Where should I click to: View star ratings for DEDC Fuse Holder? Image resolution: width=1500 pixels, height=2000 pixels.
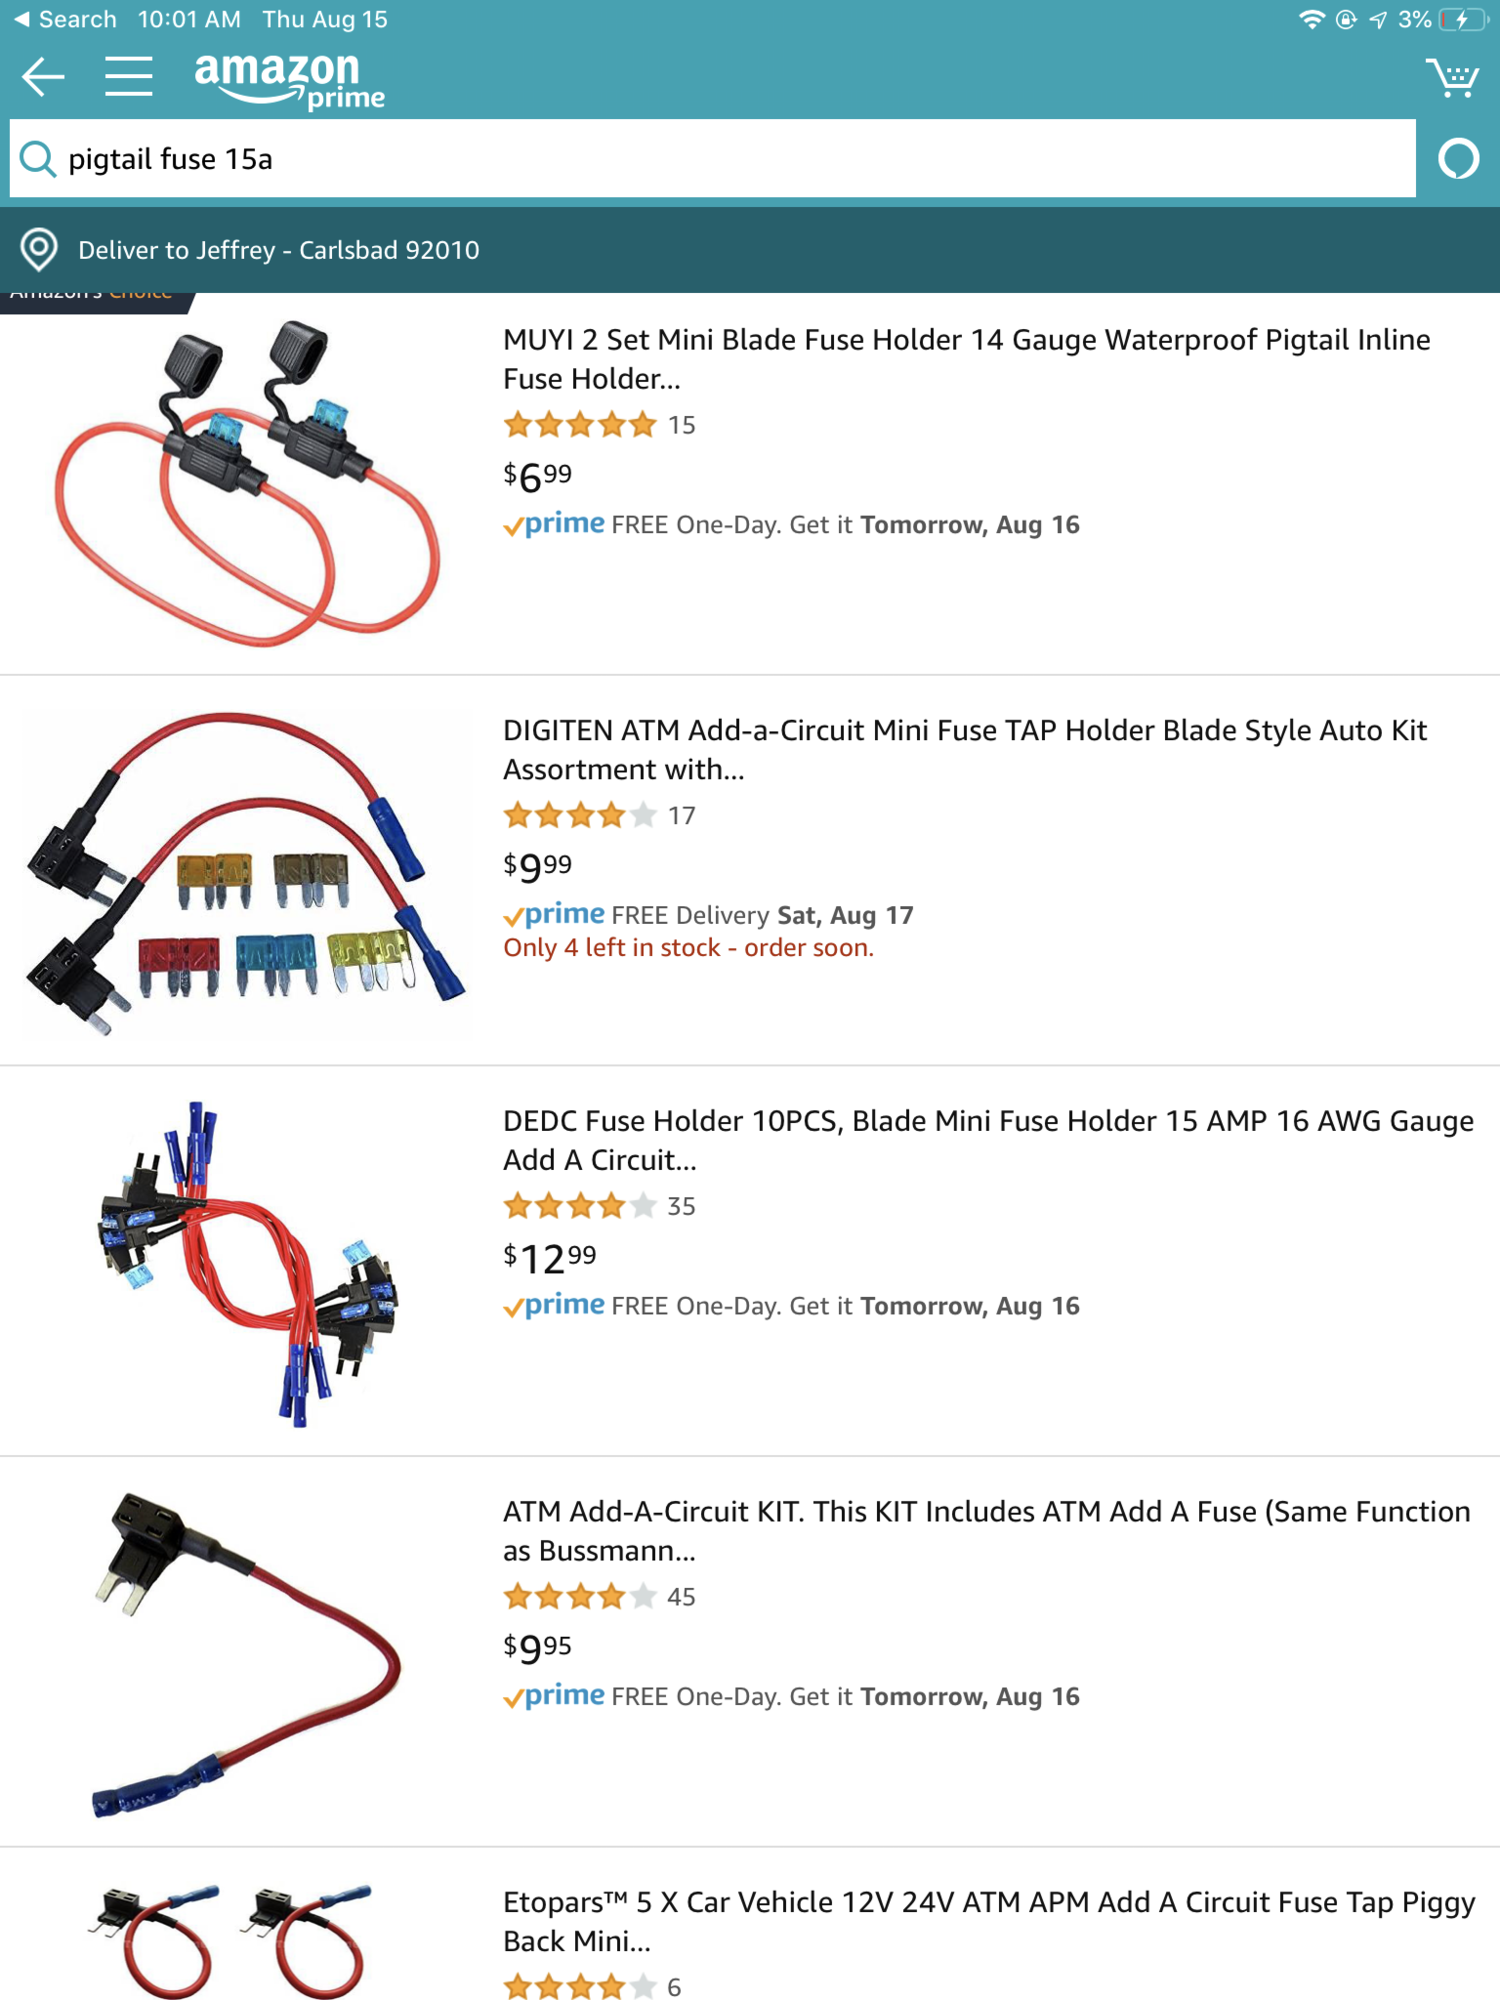tap(580, 1206)
